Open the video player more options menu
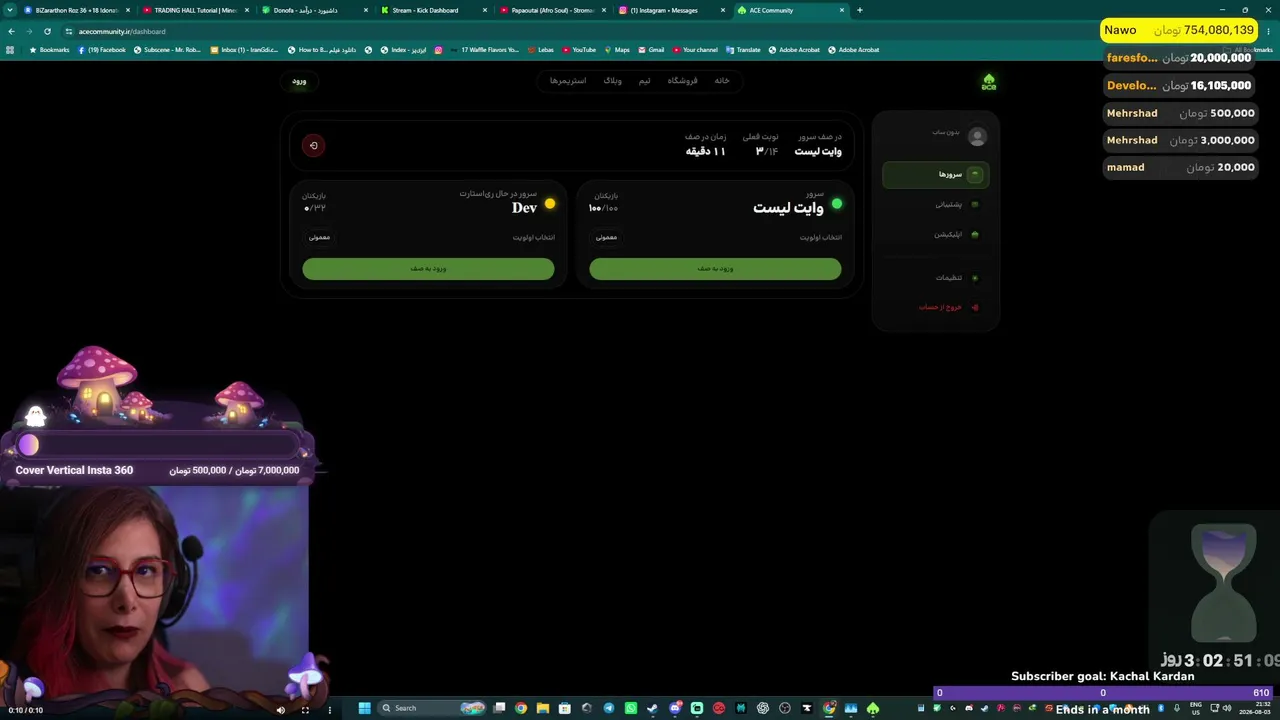This screenshot has width=1280, height=720. pyautogui.click(x=331, y=710)
